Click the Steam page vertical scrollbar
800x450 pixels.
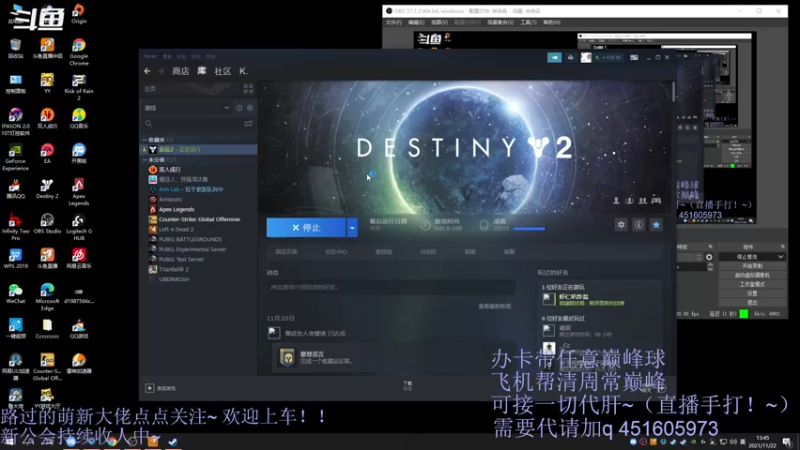tap(673, 92)
